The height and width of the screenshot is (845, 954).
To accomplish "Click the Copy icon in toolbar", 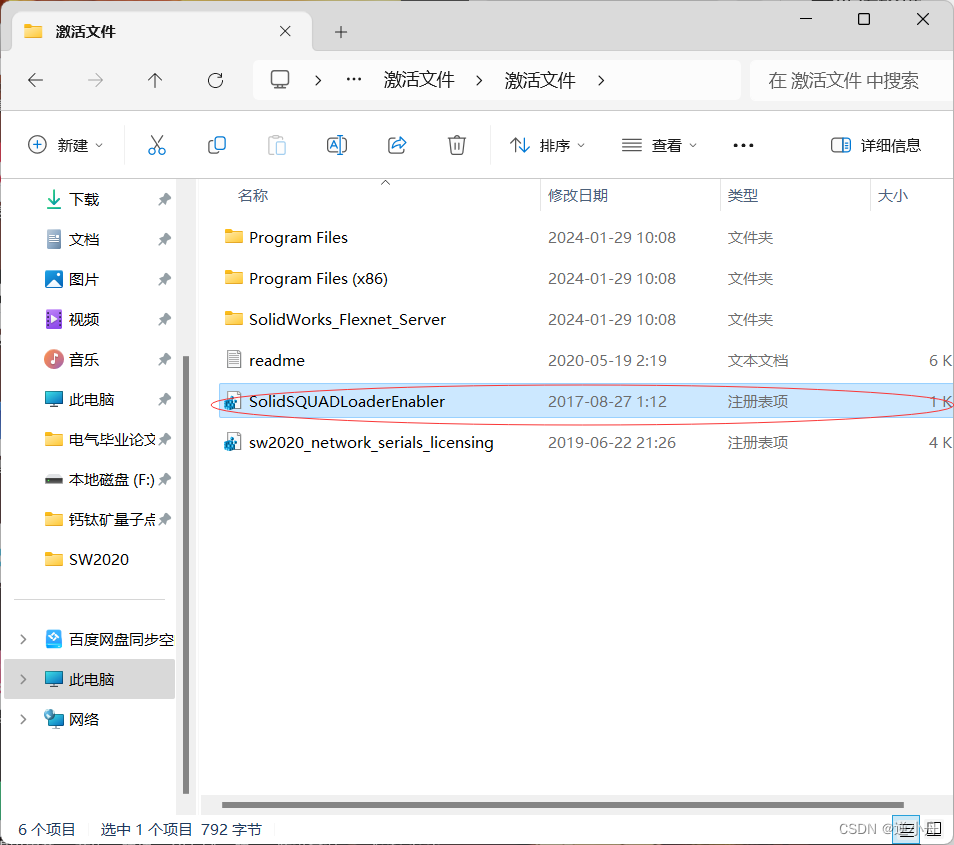I will pos(217,145).
